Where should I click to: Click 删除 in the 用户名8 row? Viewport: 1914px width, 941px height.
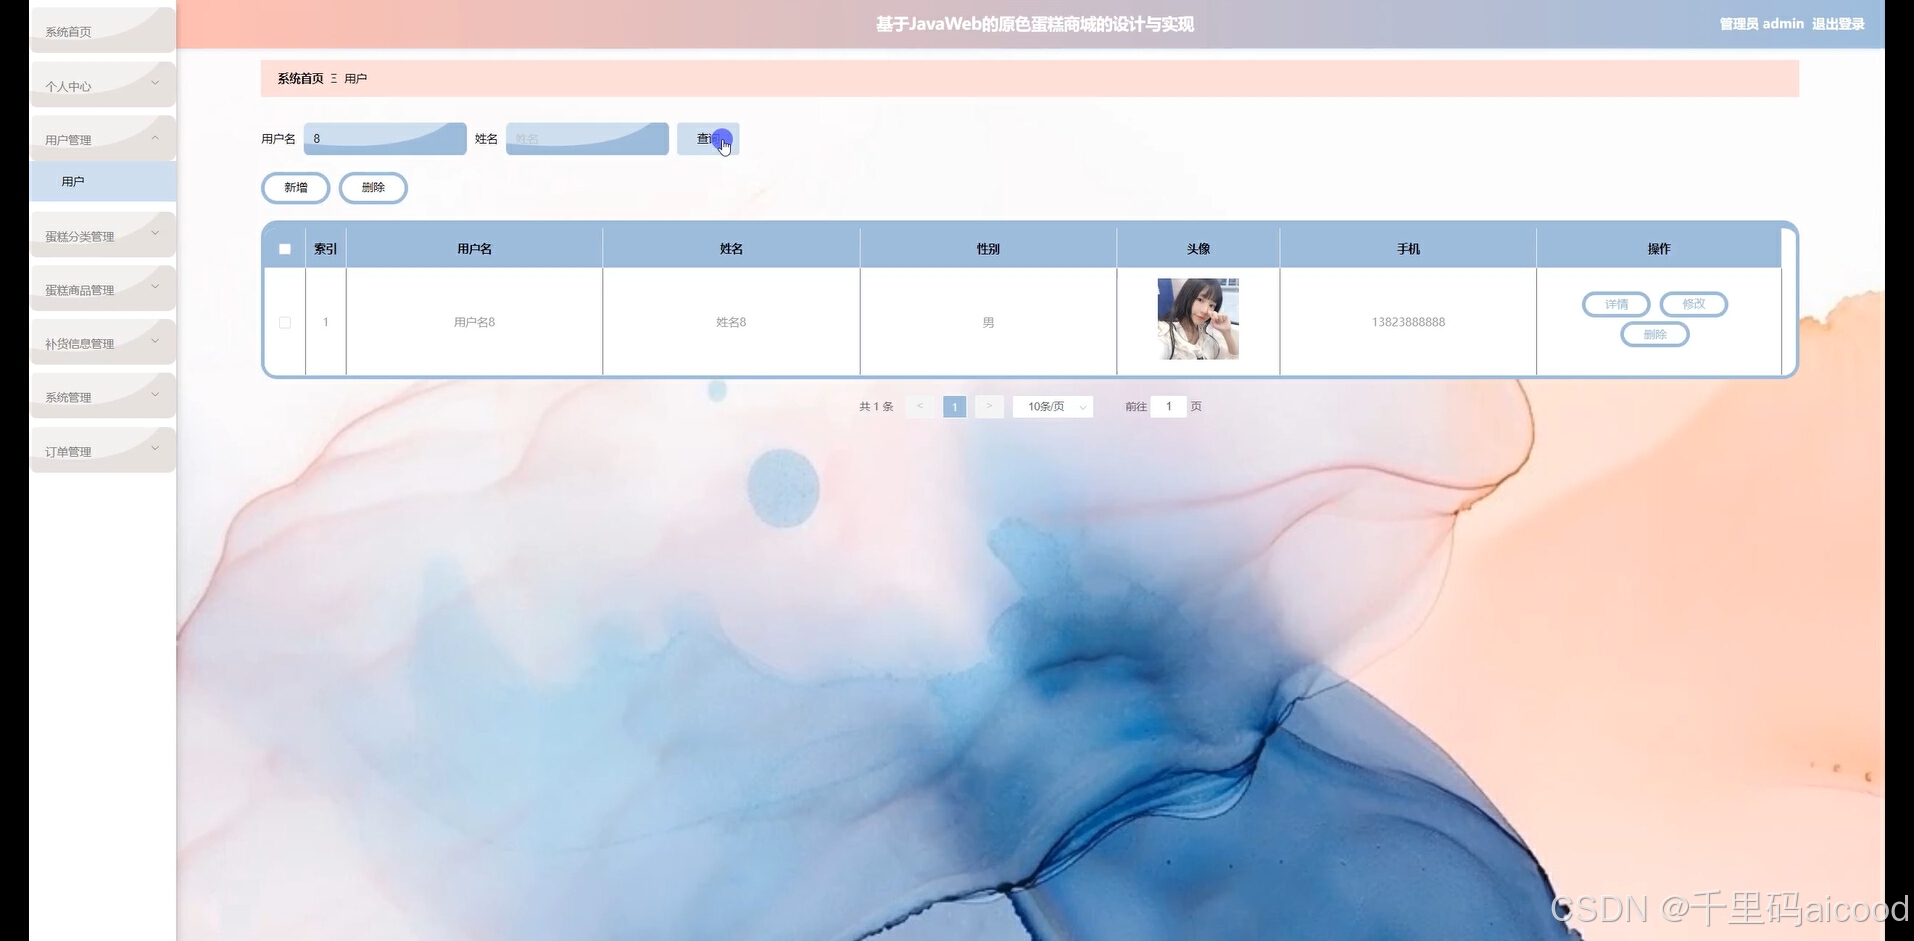[1655, 334]
